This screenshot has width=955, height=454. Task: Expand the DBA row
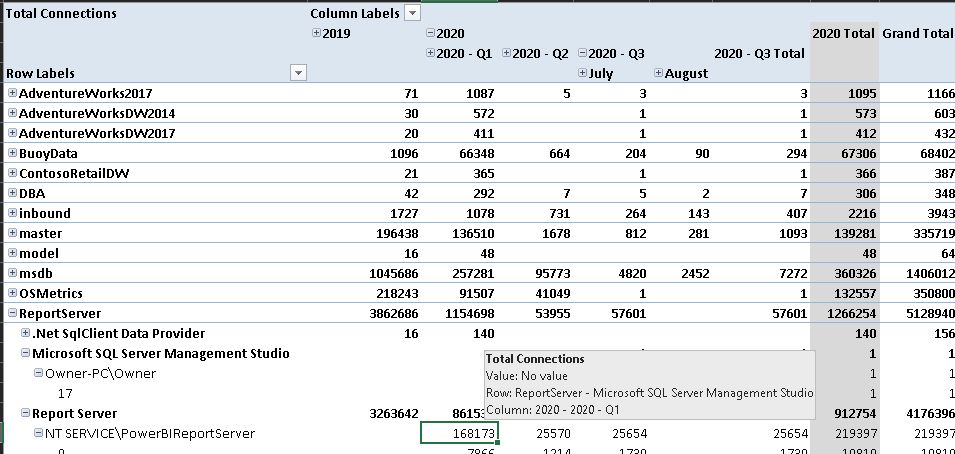click(13, 193)
